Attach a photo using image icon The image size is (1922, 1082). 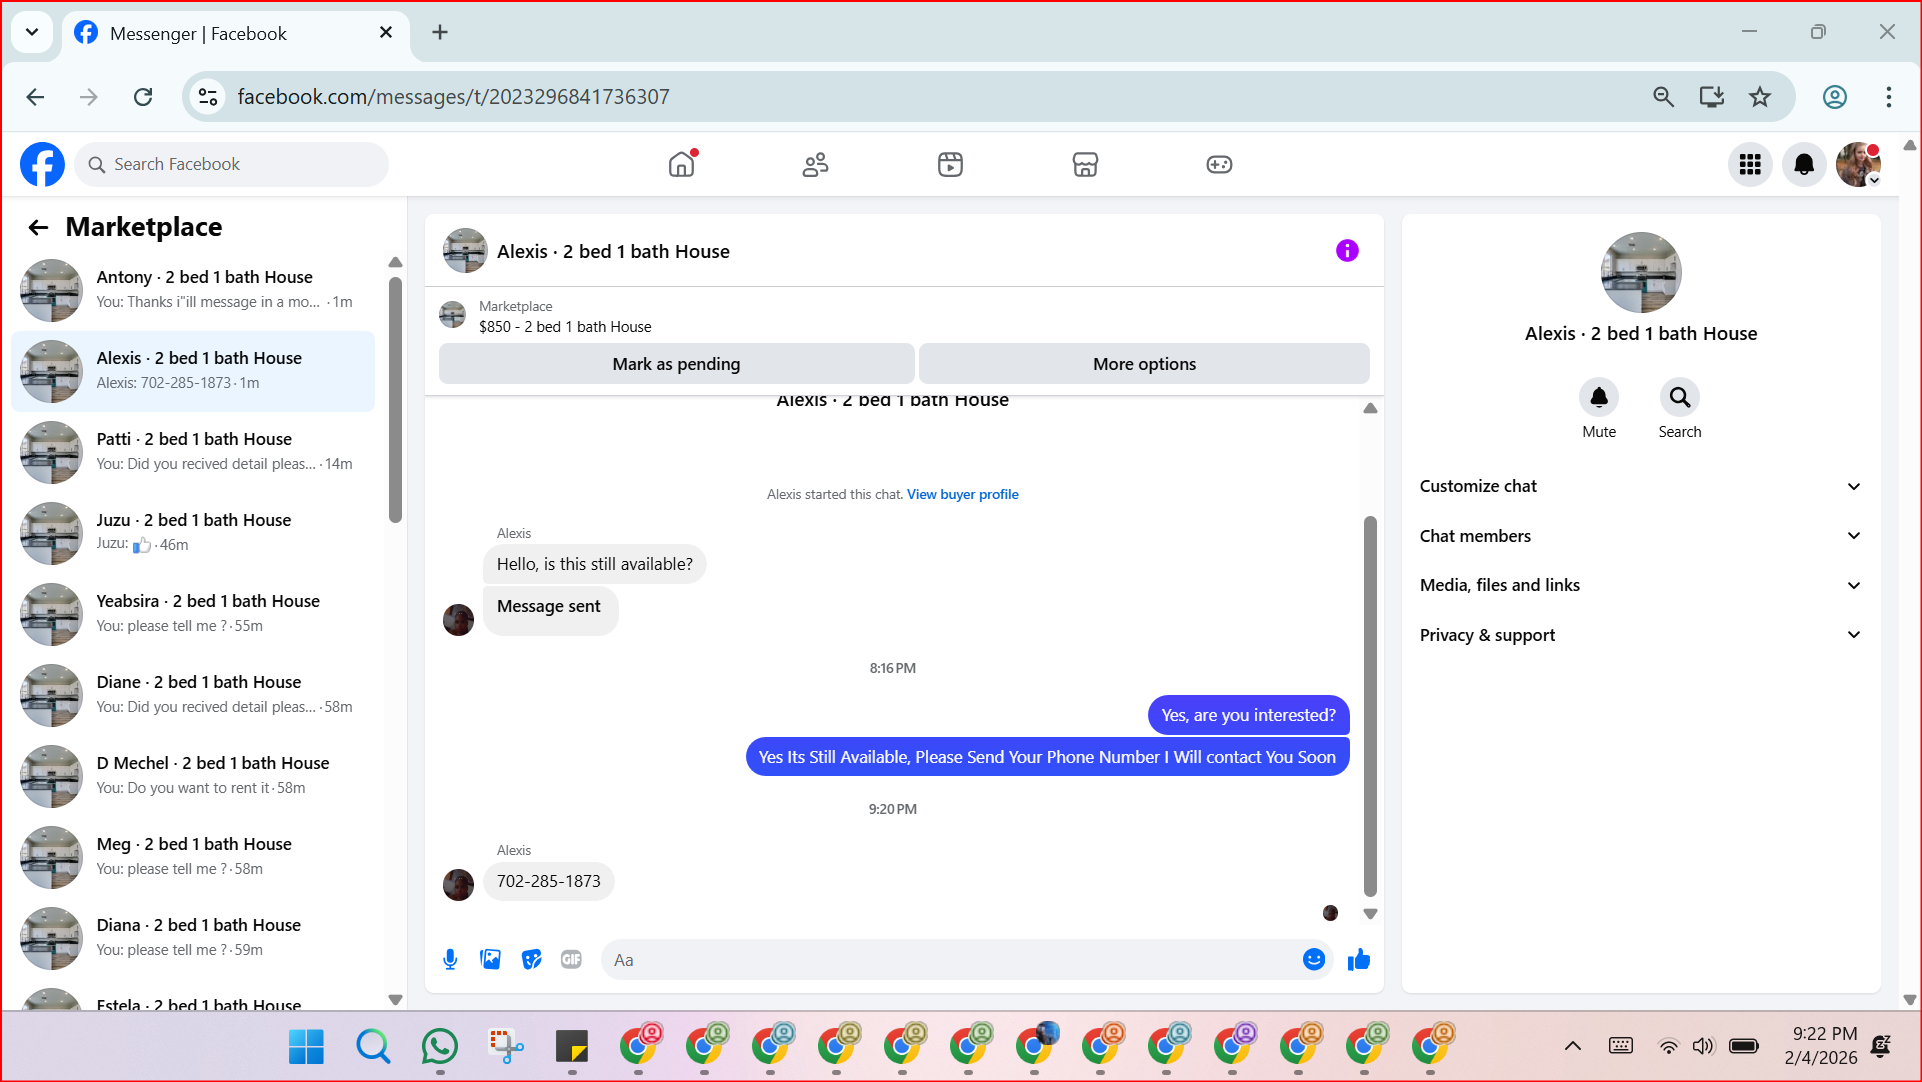pyautogui.click(x=490, y=960)
